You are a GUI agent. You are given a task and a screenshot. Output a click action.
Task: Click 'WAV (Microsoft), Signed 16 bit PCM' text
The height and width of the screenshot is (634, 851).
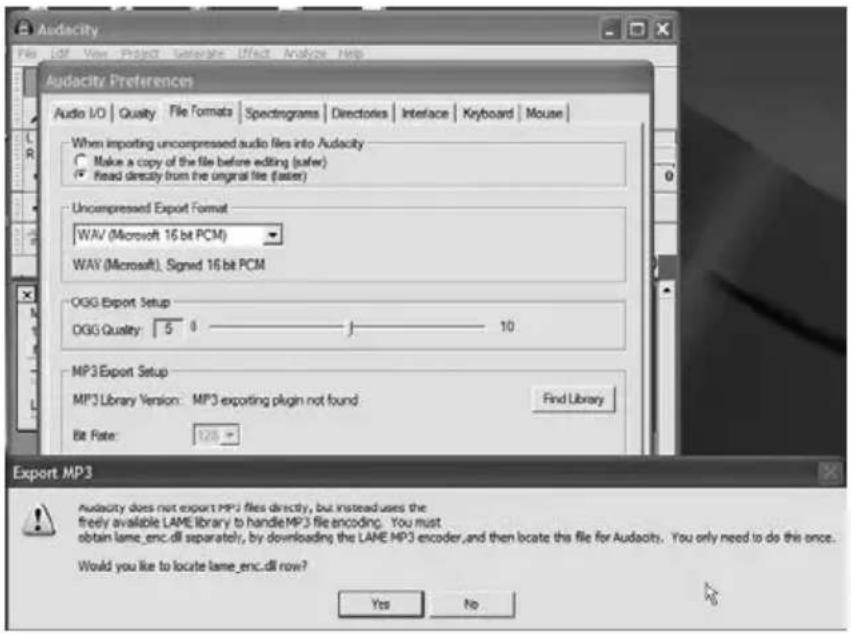[169, 264]
